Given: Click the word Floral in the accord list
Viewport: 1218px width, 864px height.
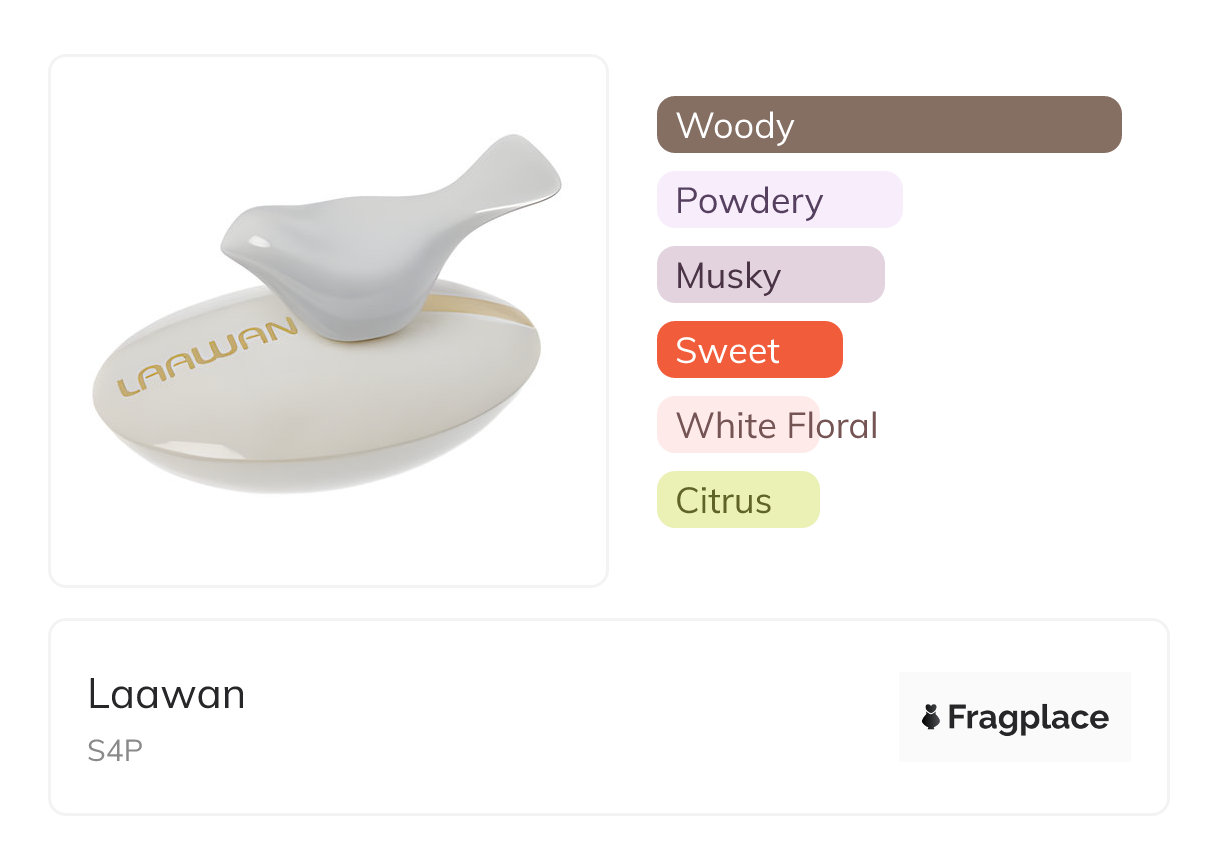Looking at the screenshot, I should click(x=832, y=425).
